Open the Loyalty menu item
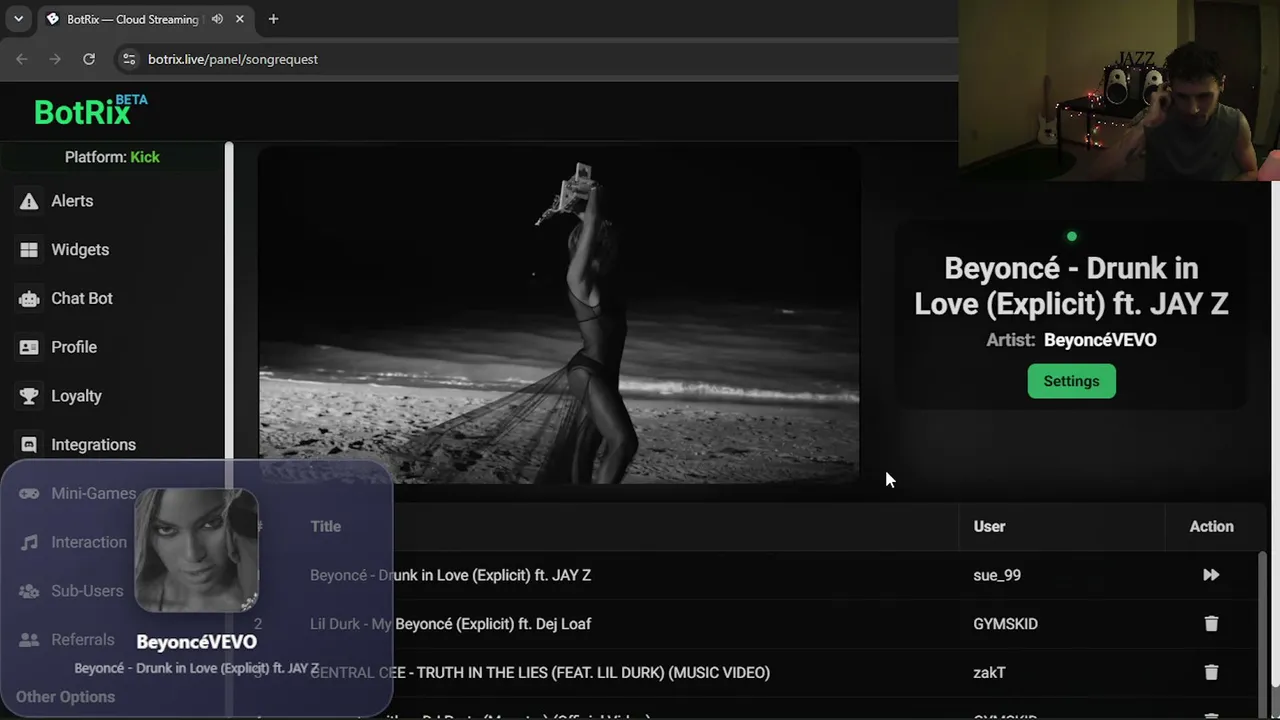The height and width of the screenshot is (720, 1280). 76,396
